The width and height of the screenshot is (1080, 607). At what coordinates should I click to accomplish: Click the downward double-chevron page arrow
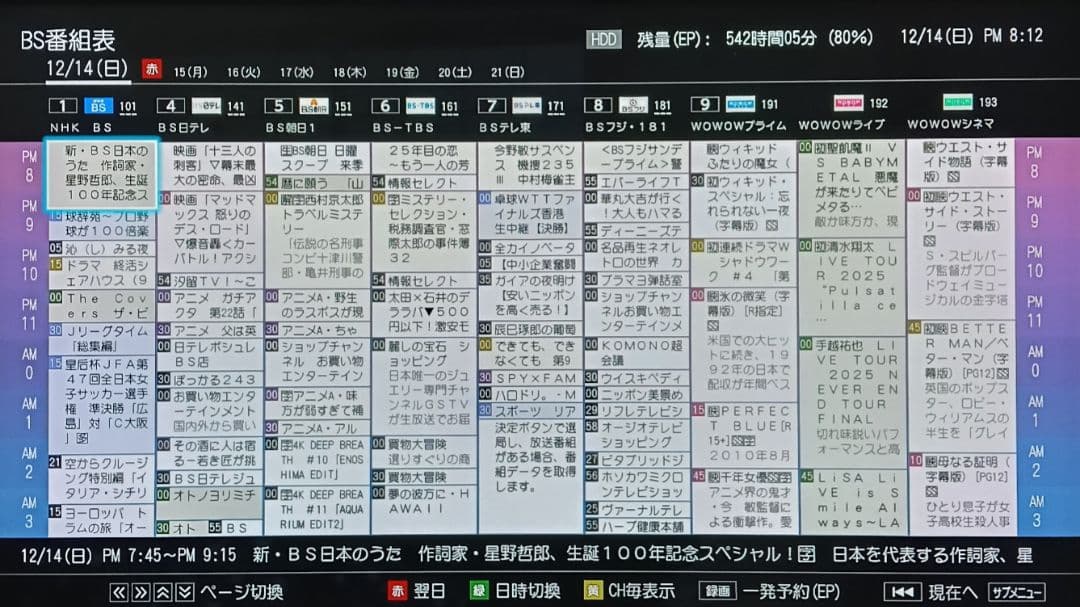[185, 591]
